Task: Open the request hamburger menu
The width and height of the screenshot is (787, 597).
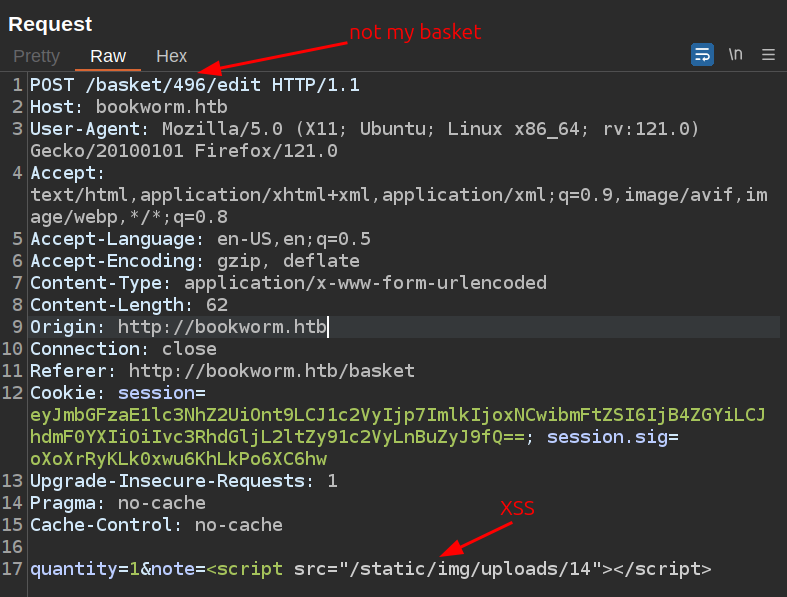Action: pyautogui.click(x=768, y=54)
